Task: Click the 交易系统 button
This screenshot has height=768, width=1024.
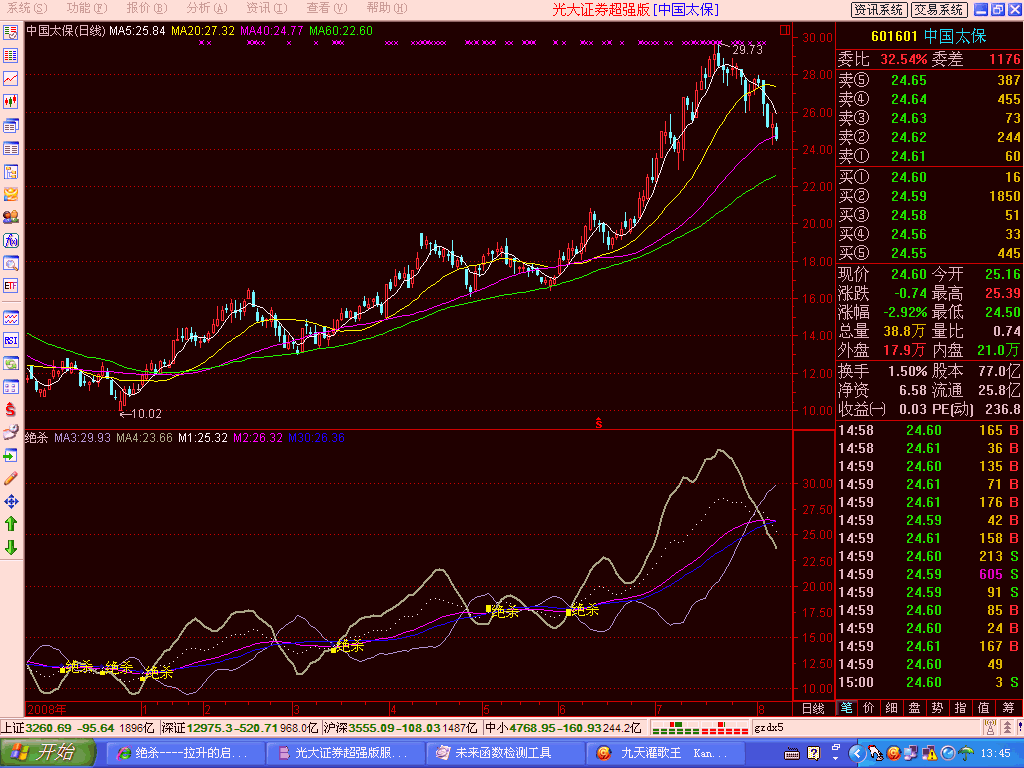Action: coord(938,10)
